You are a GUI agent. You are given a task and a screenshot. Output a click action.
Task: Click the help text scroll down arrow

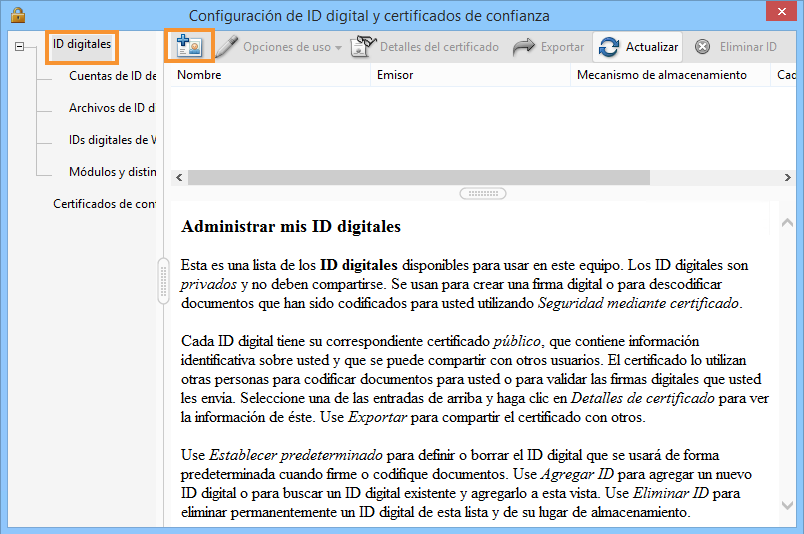coord(787,505)
